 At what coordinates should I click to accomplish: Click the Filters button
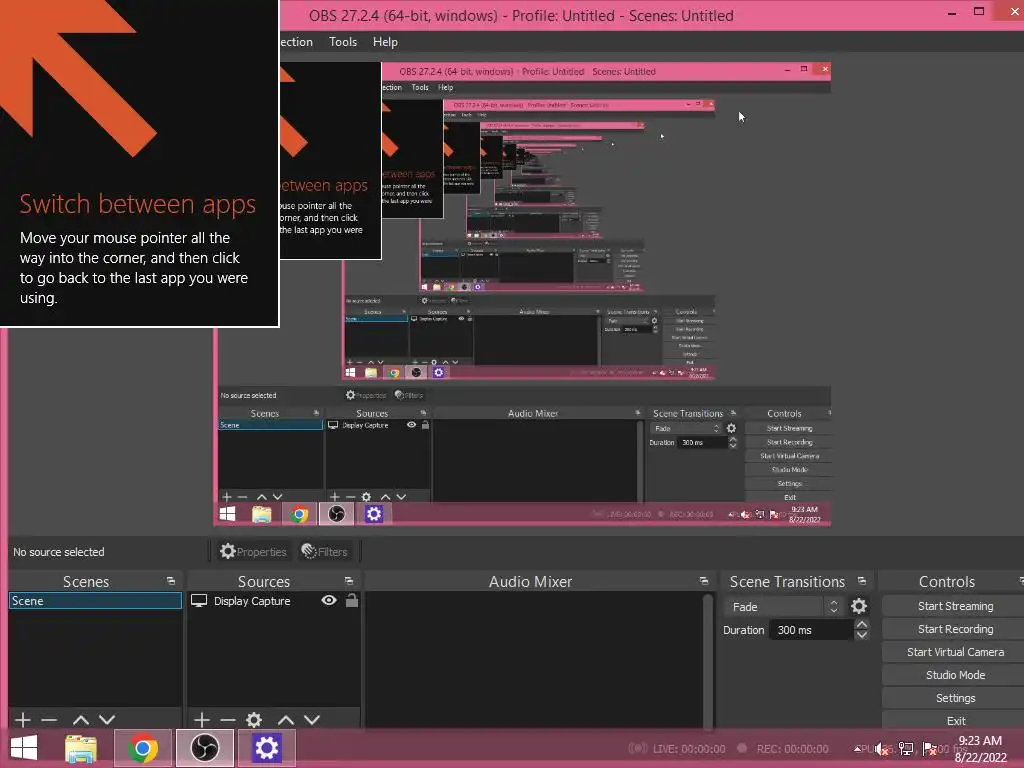click(325, 552)
